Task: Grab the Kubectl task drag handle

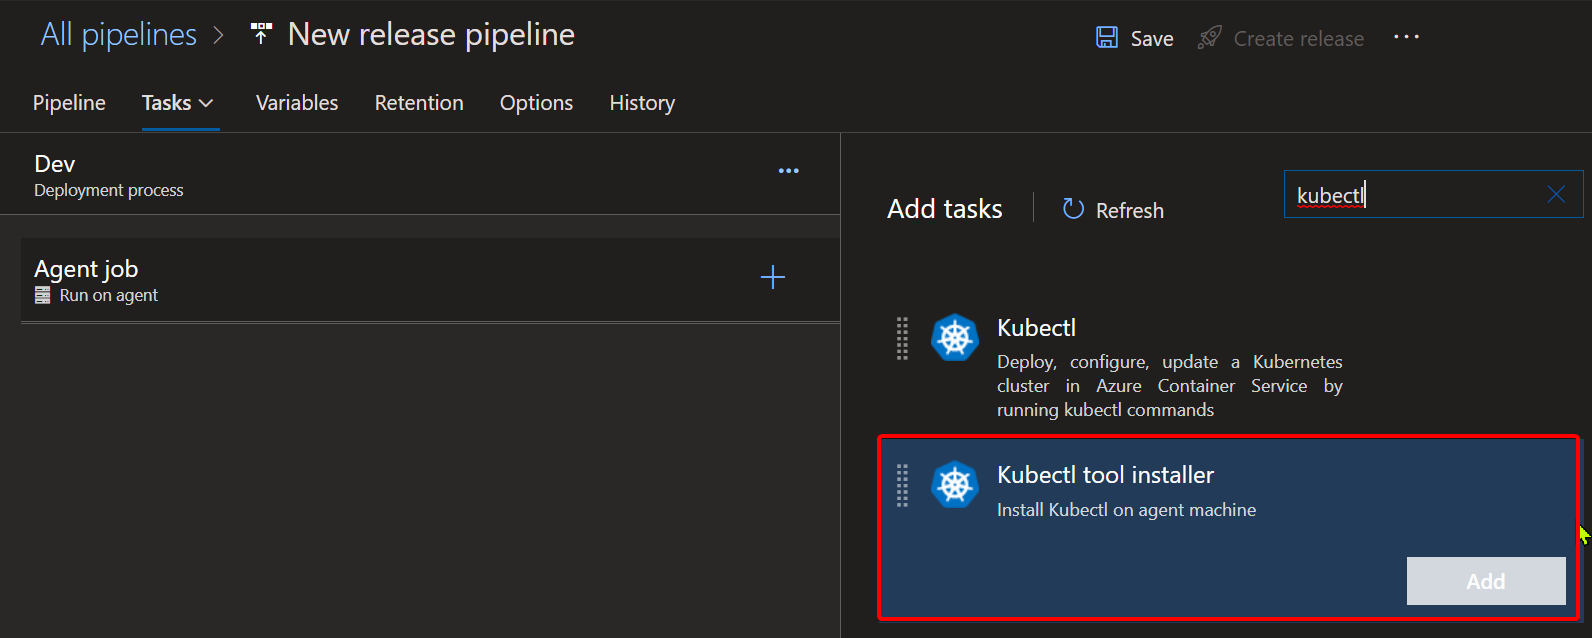Action: pos(902,338)
